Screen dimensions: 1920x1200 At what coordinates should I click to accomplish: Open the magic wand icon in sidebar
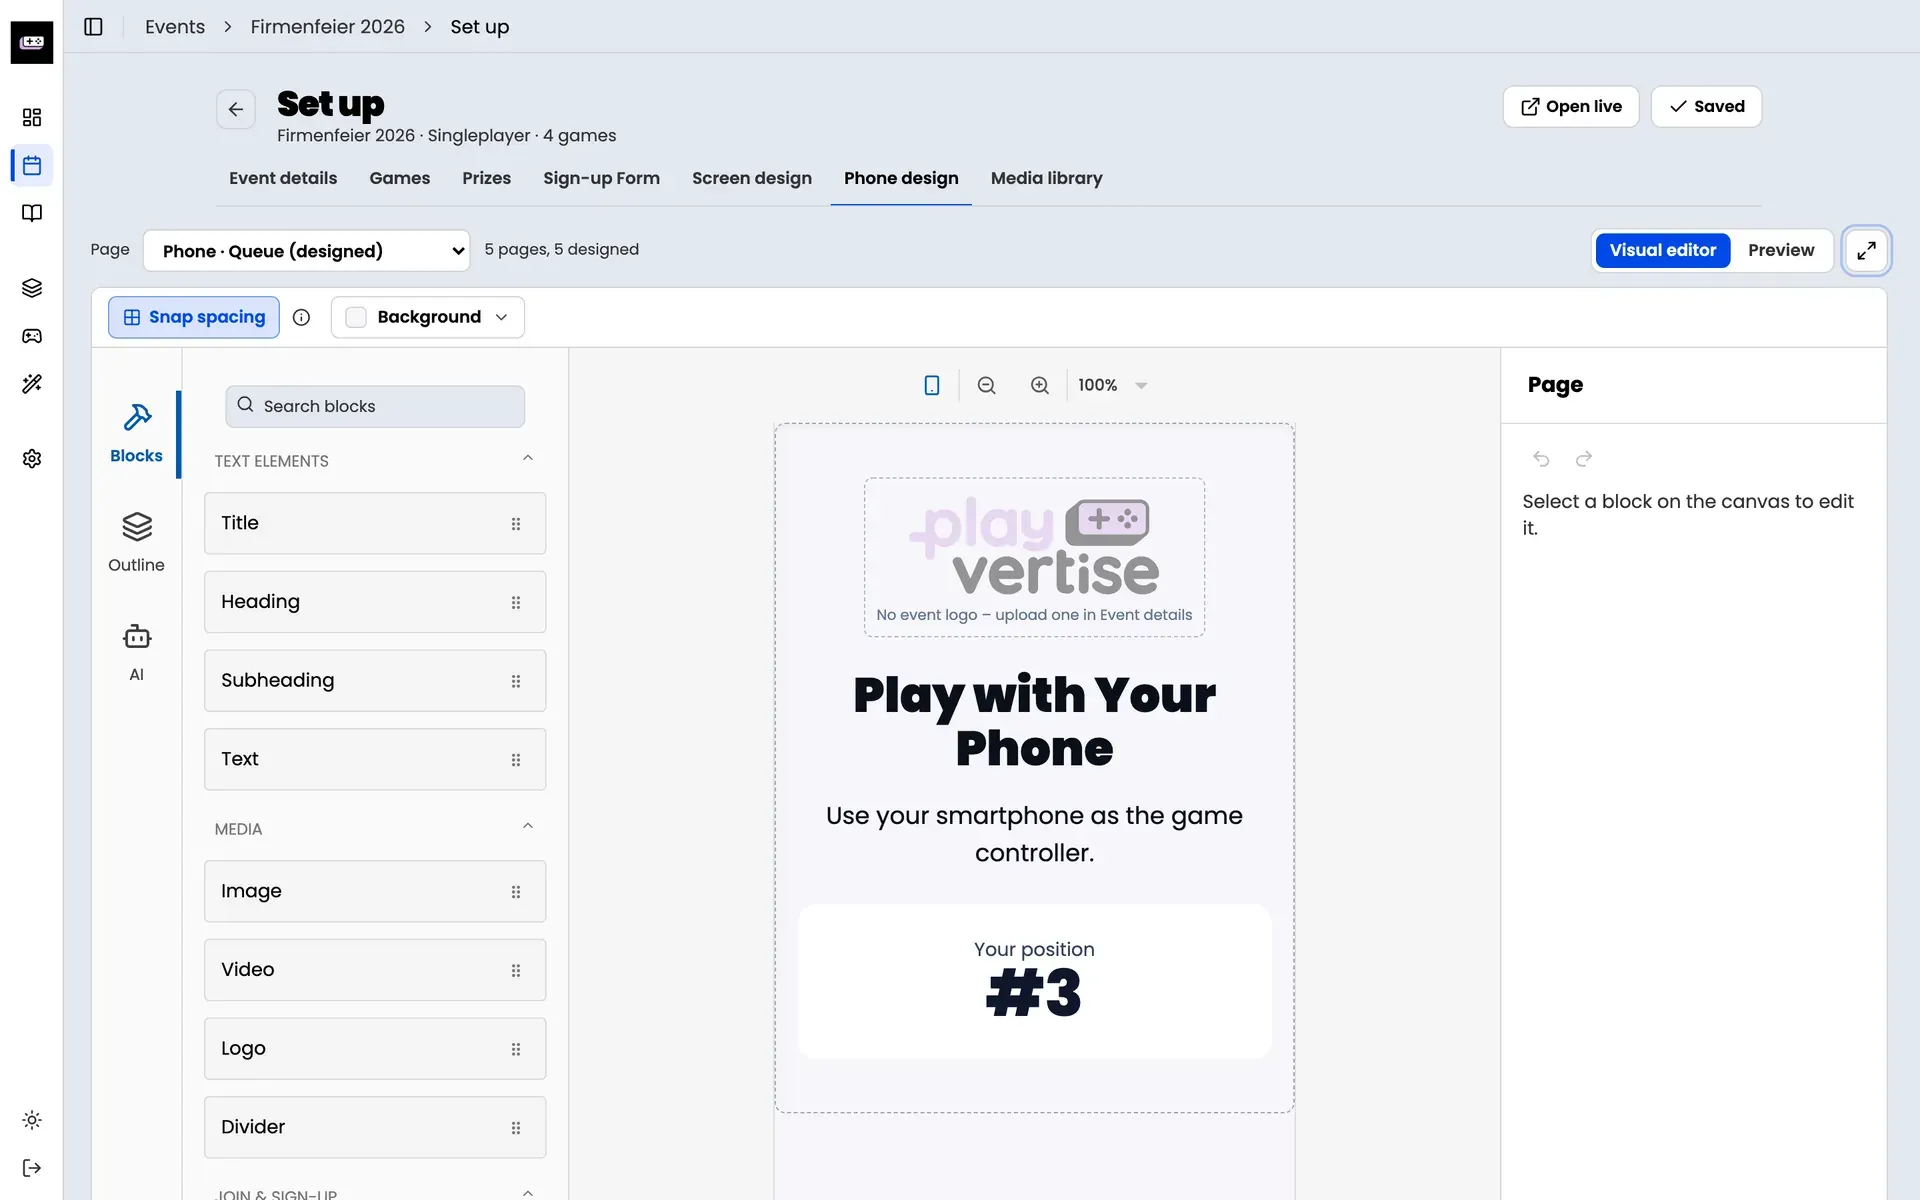point(32,384)
